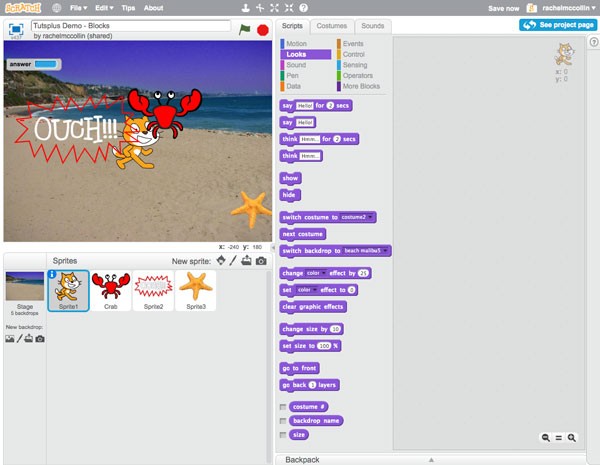The width and height of the screenshot is (600, 465).
Task: Tick the backdrop name checkbox
Action: pos(283,421)
